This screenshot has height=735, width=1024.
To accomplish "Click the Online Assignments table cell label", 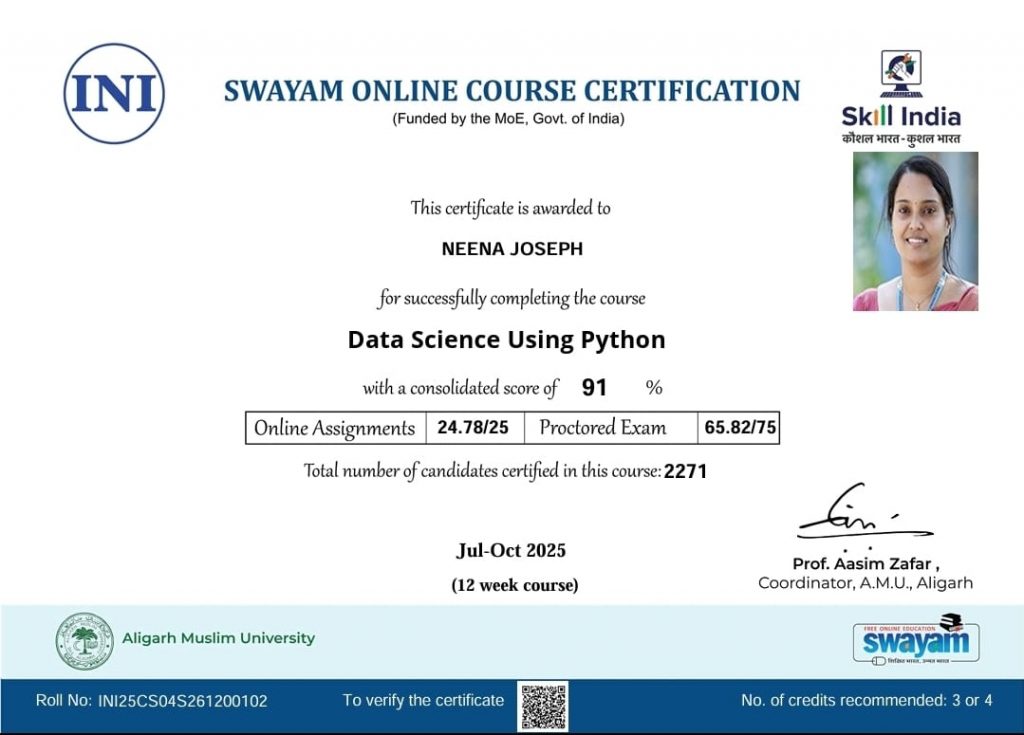I will (x=334, y=428).
